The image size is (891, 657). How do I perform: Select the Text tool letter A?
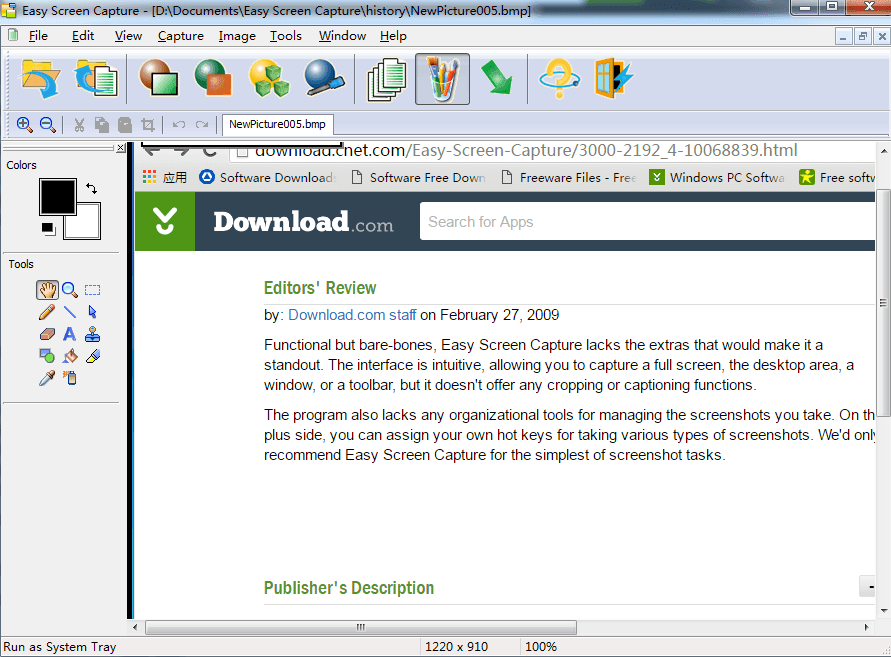click(69, 334)
